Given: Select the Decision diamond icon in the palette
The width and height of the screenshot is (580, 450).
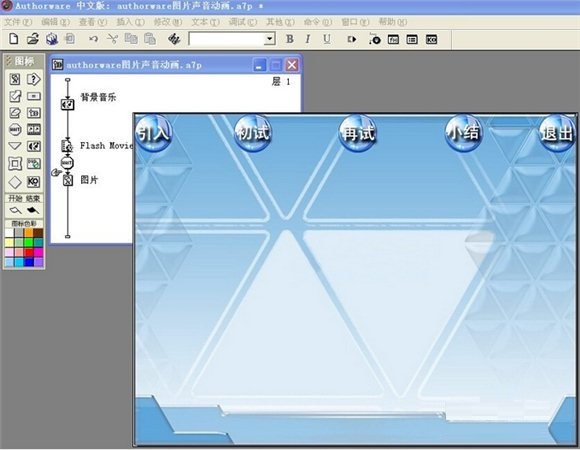Looking at the screenshot, I should (15, 182).
